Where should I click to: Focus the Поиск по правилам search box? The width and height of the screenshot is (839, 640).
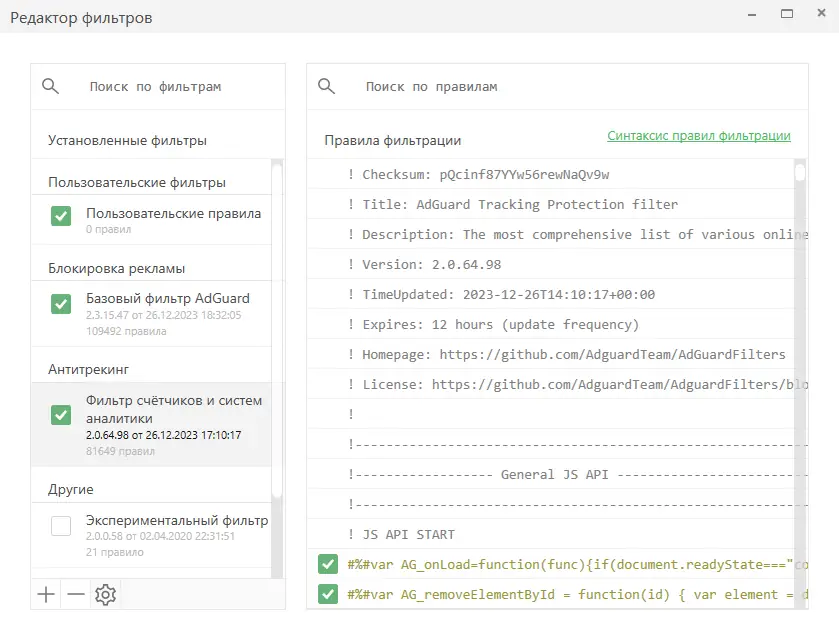tap(560, 87)
